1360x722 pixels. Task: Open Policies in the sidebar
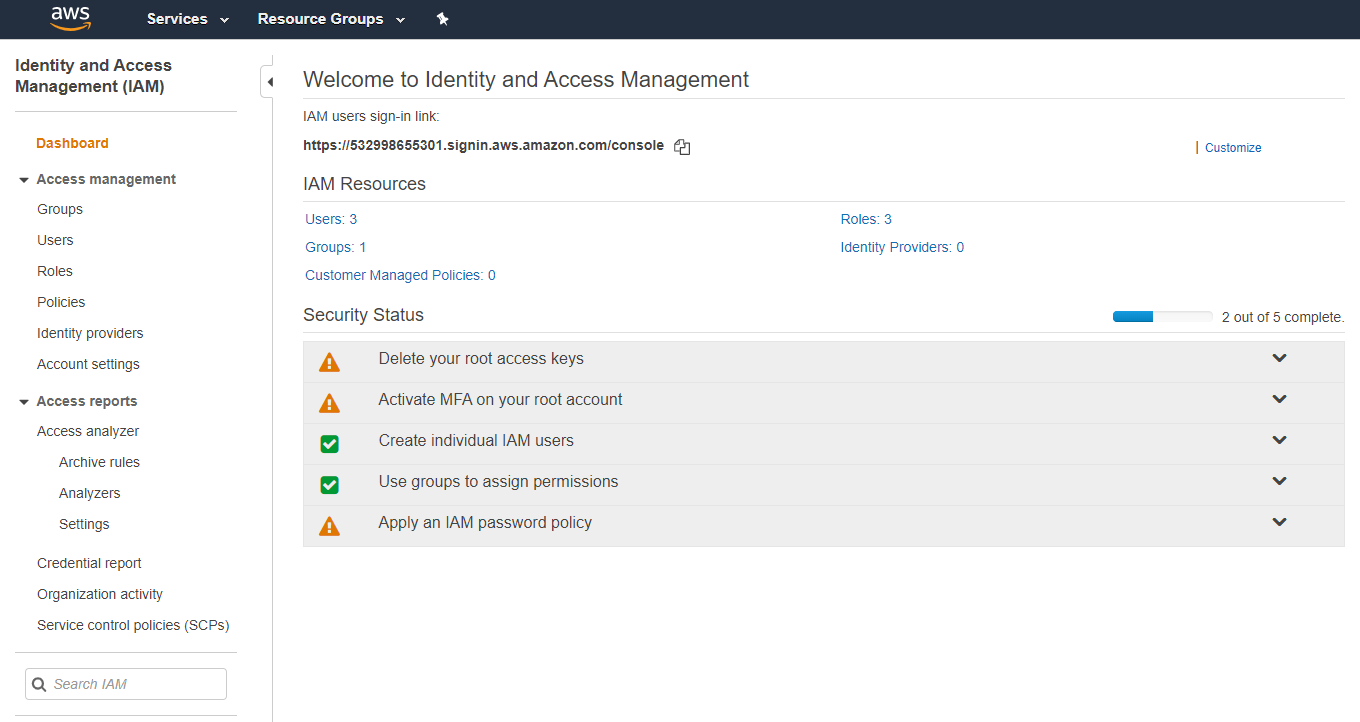(61, 302)
